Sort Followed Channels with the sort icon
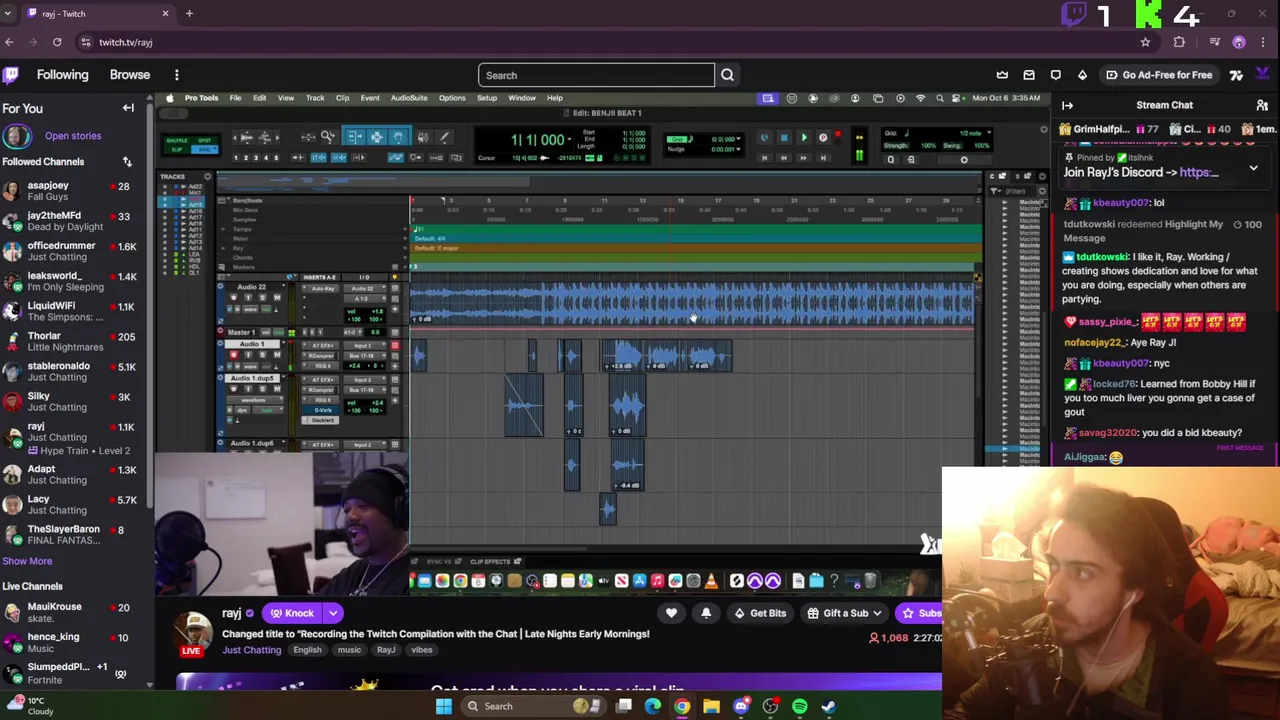The height and width of the screenshot is (720, 1280). pos(127,162)
